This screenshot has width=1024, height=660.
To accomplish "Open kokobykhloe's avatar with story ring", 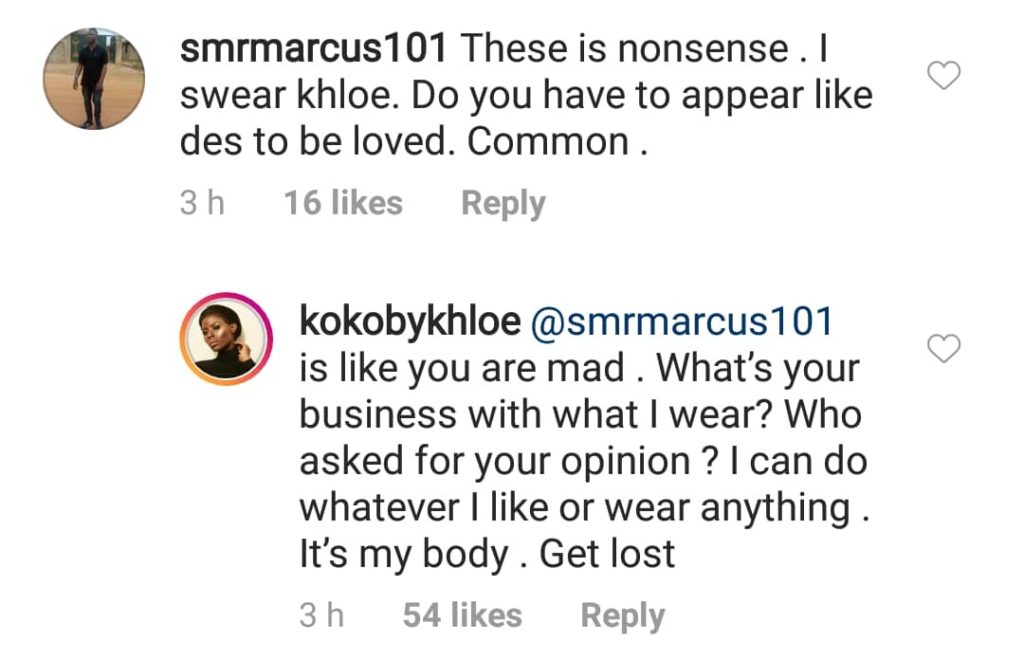I will click(227, 340).
